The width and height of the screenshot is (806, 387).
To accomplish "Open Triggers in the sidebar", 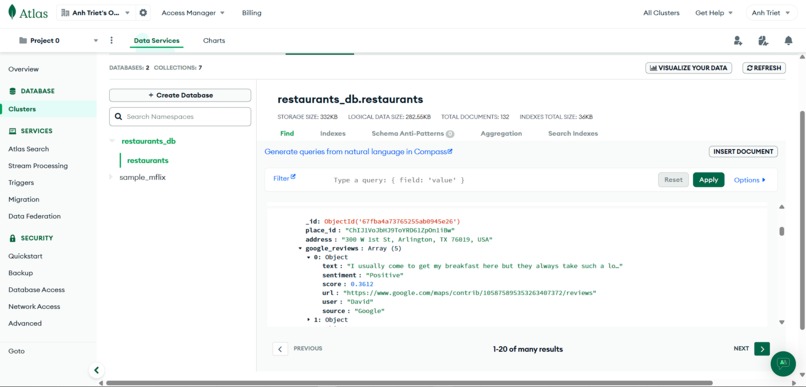I will [x=21, y=182].
